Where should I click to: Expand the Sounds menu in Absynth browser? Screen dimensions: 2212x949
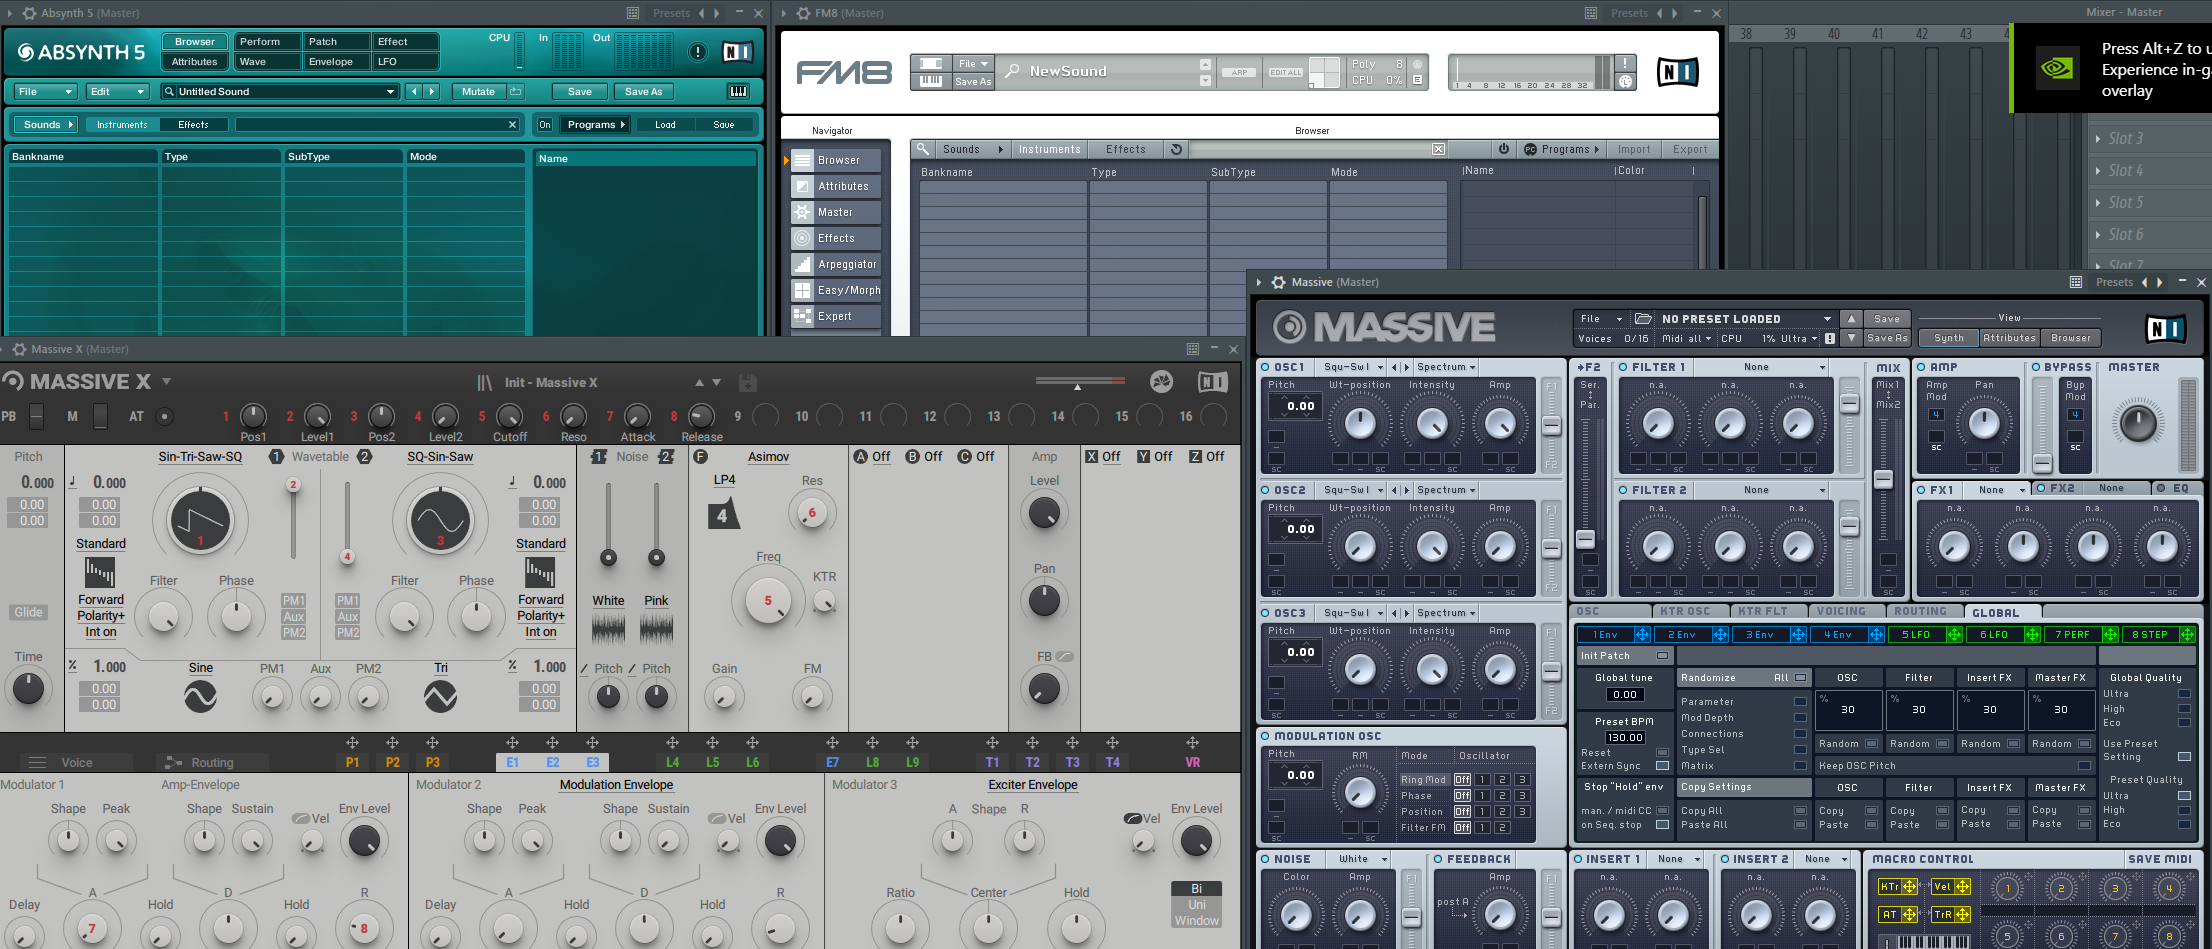46,125
